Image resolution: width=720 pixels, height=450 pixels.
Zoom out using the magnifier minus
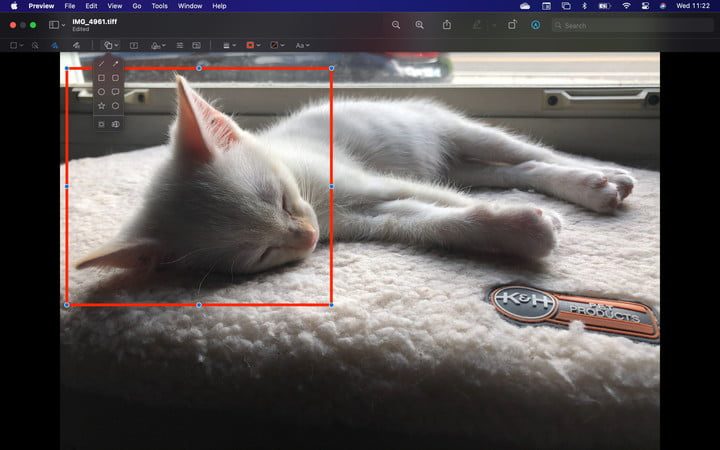tap(396, 25)
